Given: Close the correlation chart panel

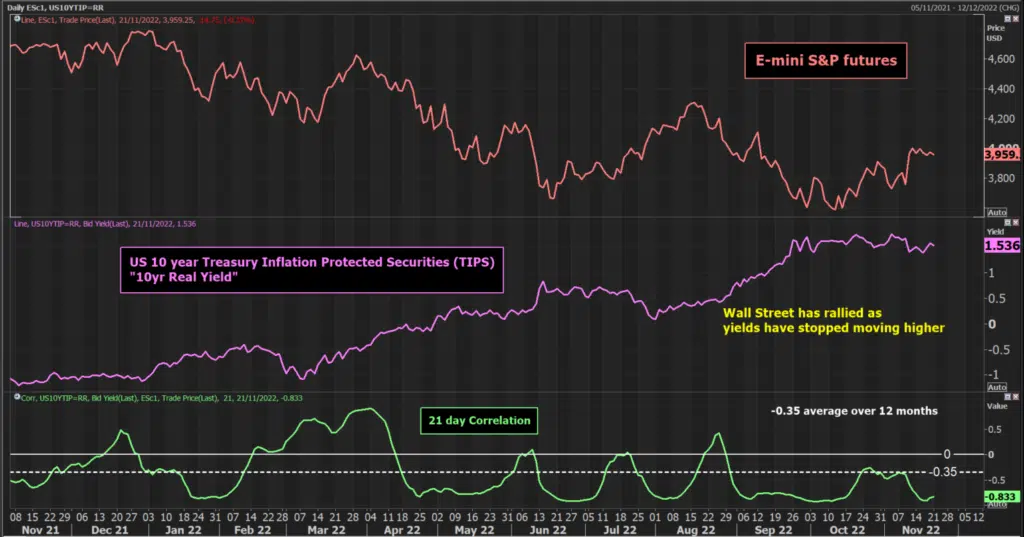Looking at the screenshot, I should click(x=1016, y=397).
